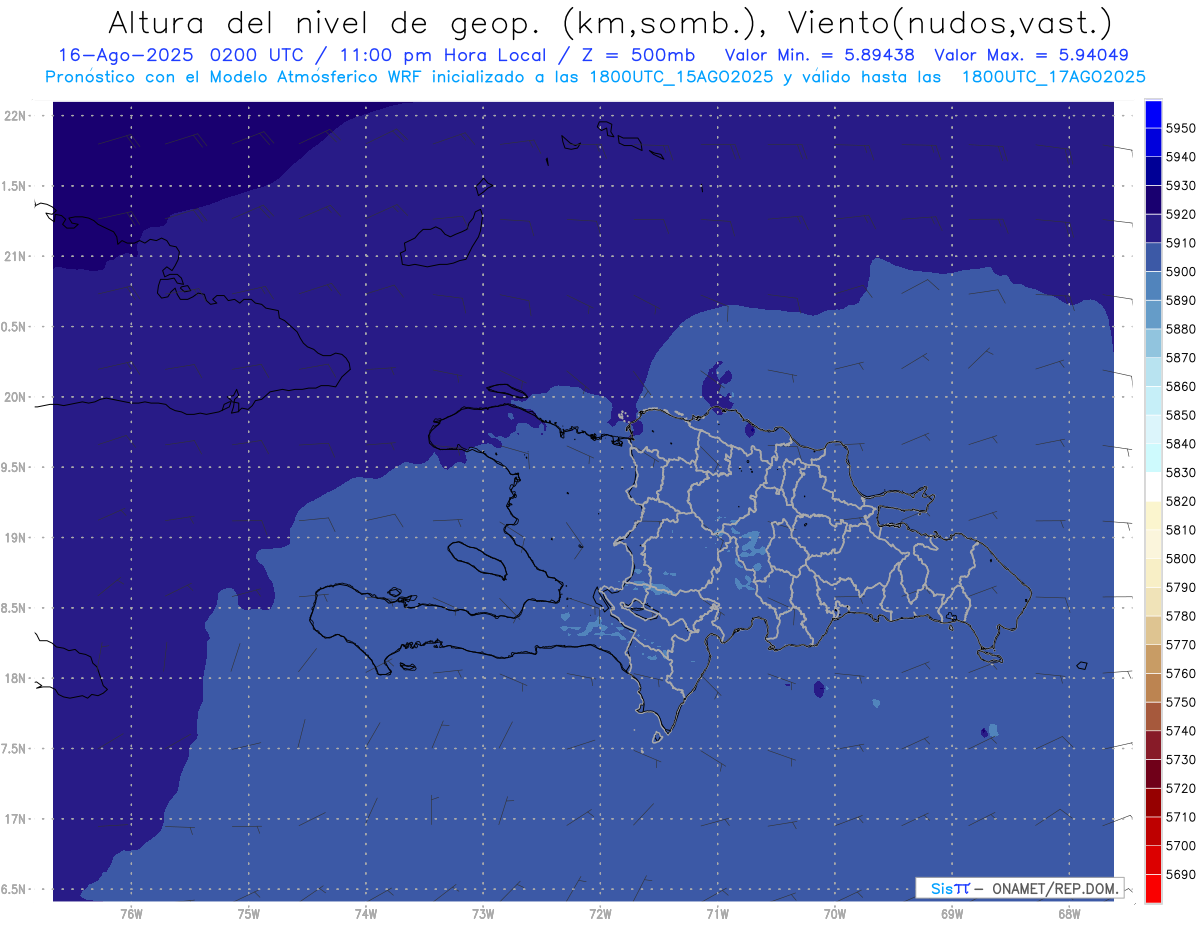Click the latitude label 20N

coord(15,397)
